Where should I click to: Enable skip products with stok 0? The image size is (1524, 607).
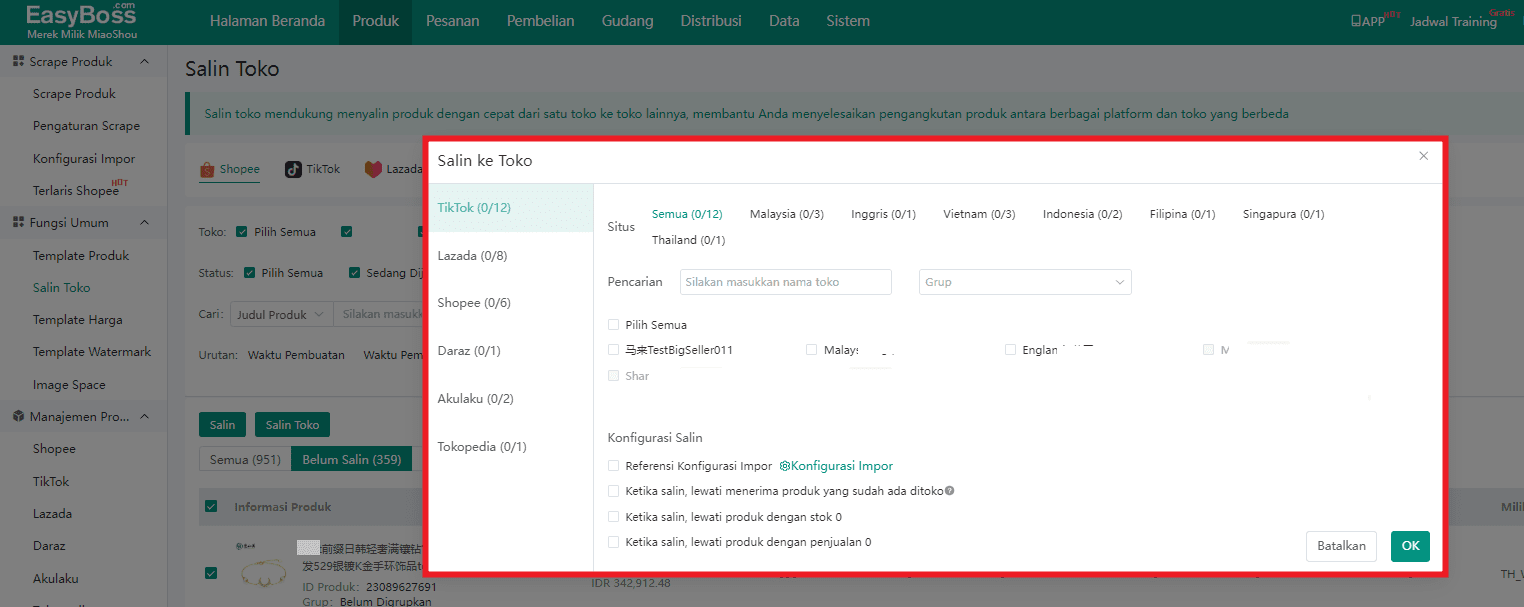613,517
